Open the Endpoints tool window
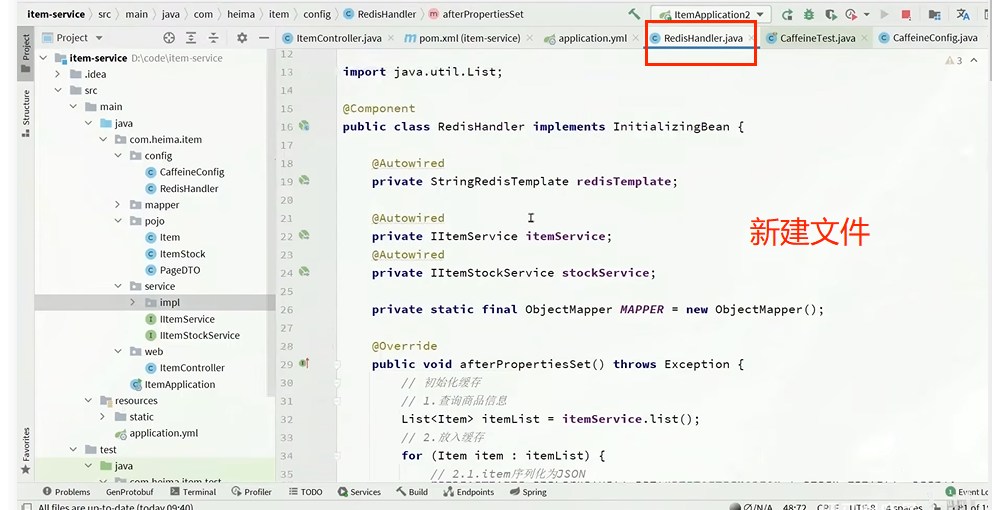992x510 pixels. pos(469,492)
